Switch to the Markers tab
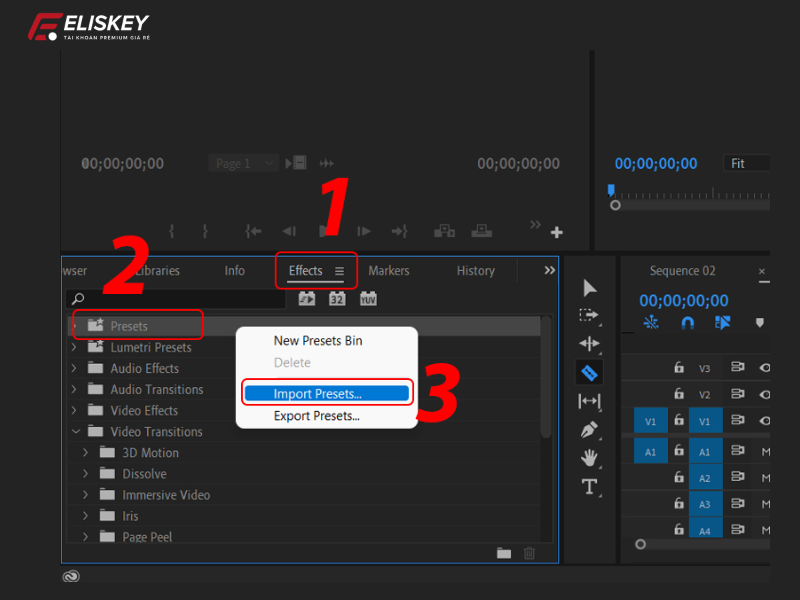 tap(388, 270)
